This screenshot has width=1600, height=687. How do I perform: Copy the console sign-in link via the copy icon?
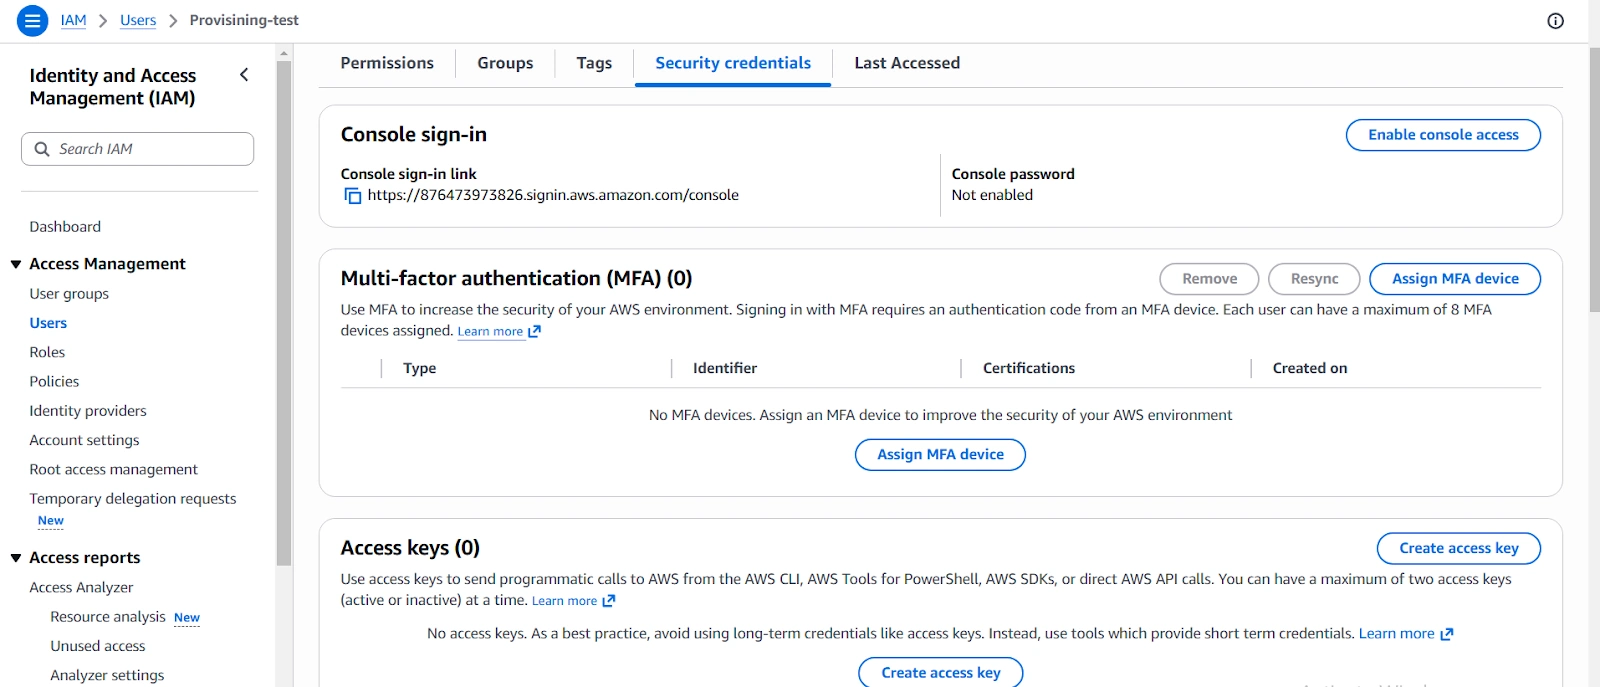pyautogui.click(x=352, y=196)
